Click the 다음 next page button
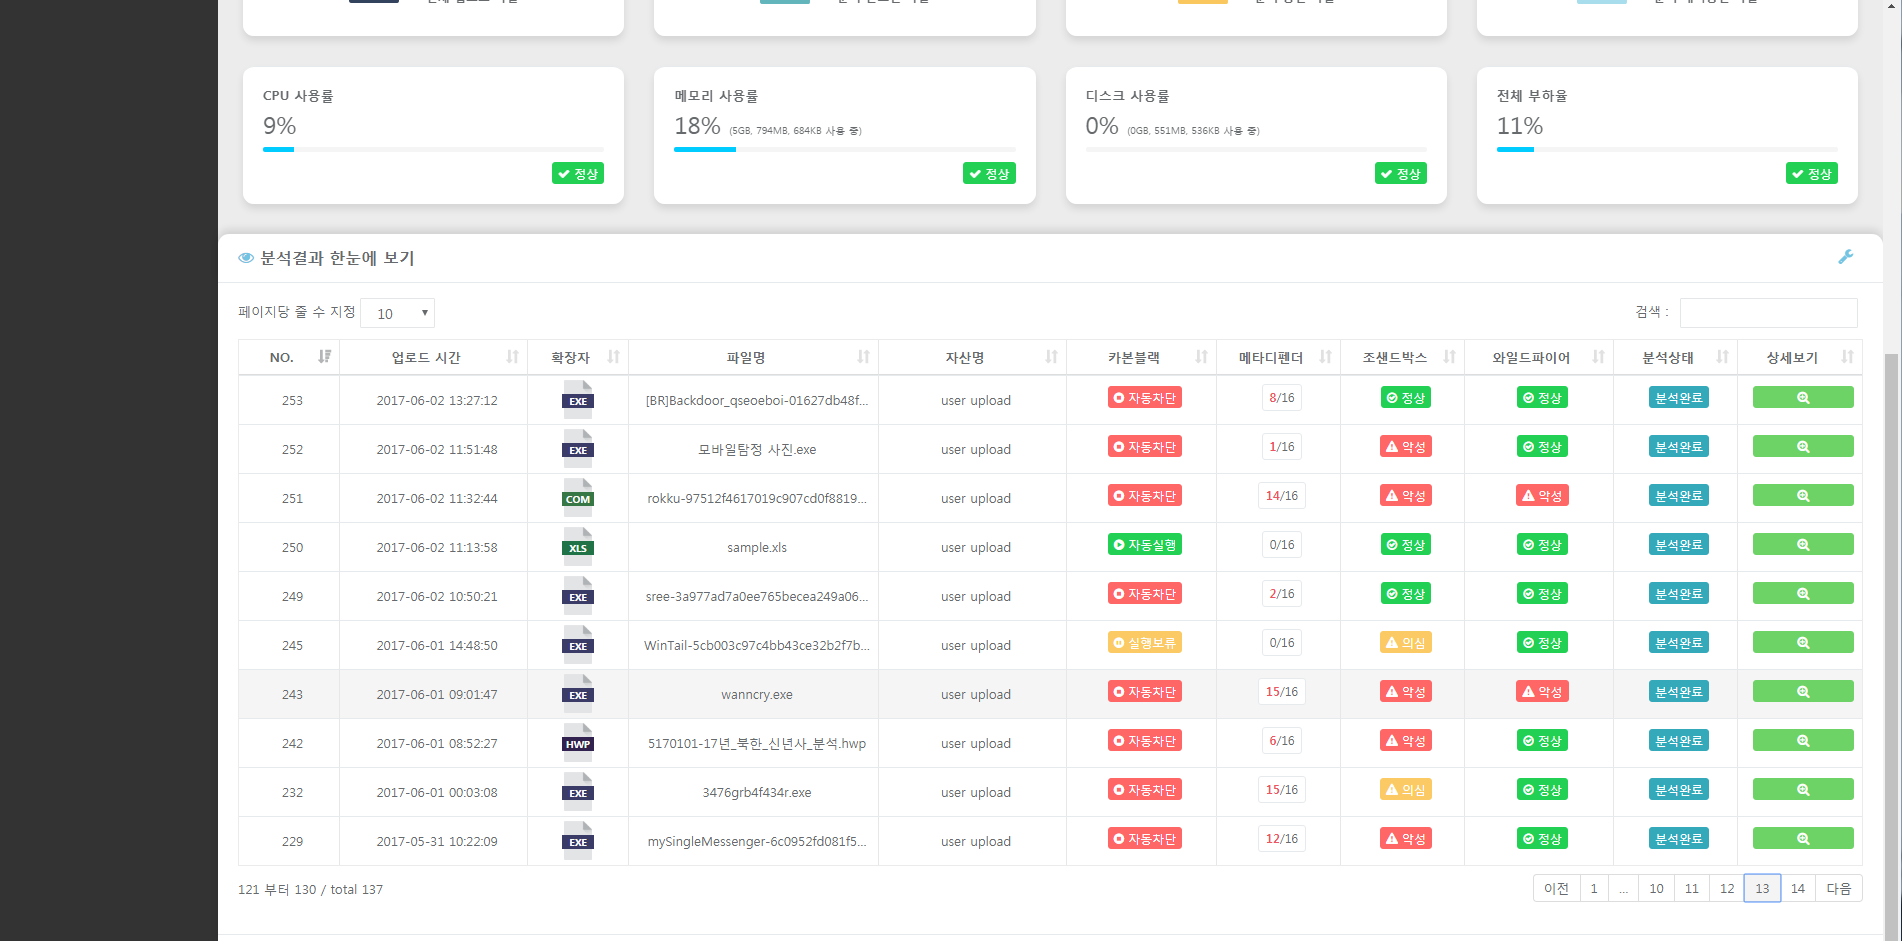This screenshot has height=941, width=1902. point(1838,888)
